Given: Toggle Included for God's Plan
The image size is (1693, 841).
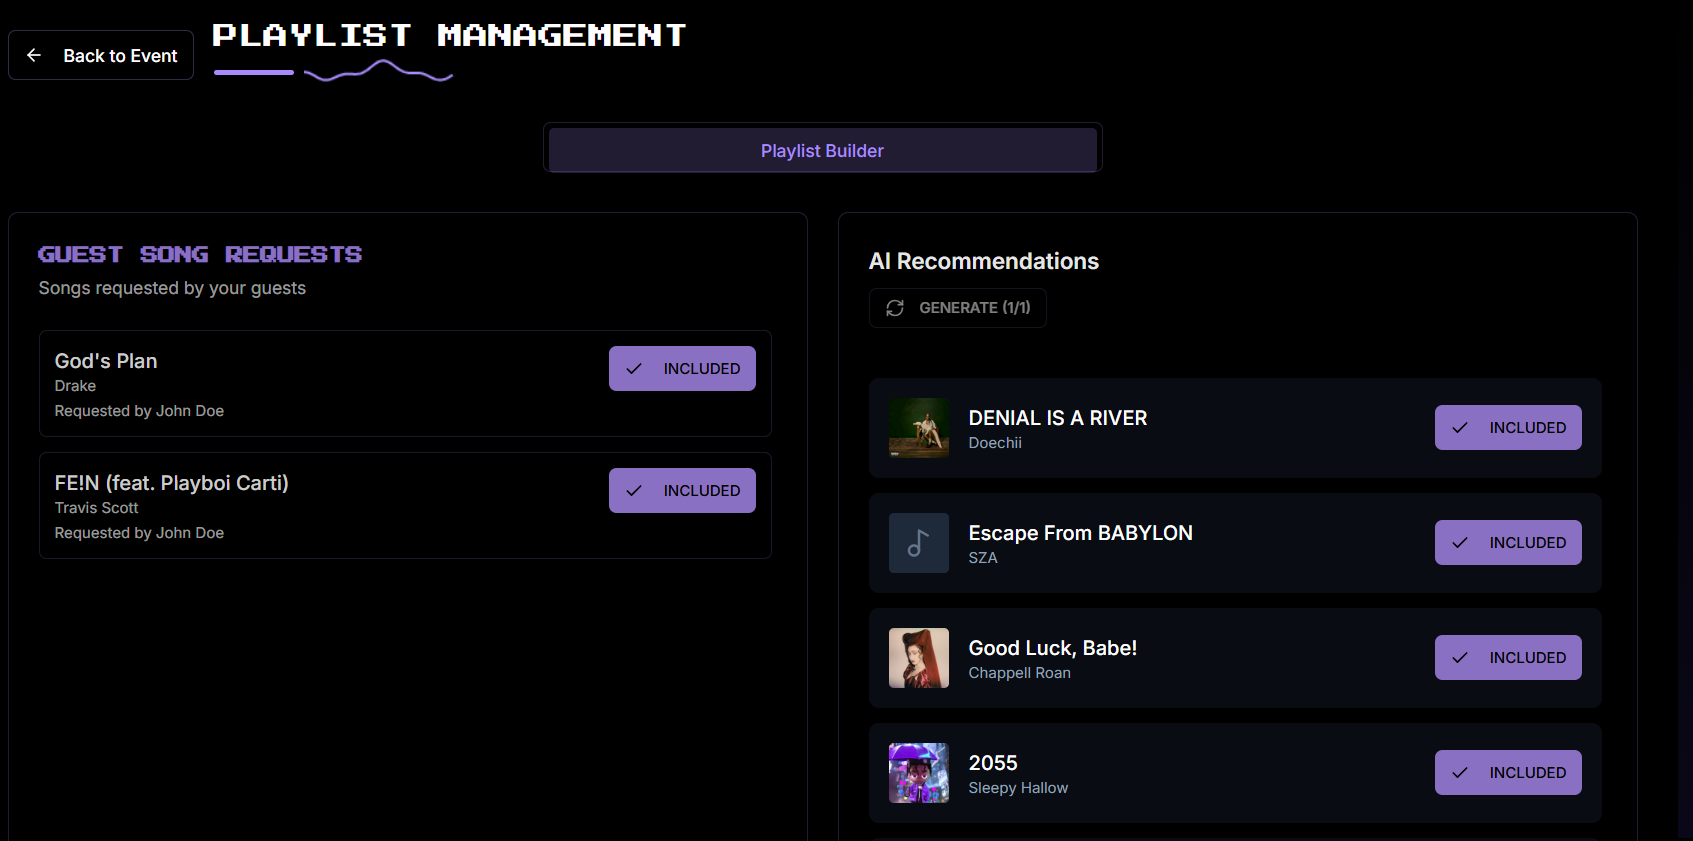Looking at the screenshot, I should [682, 369].
